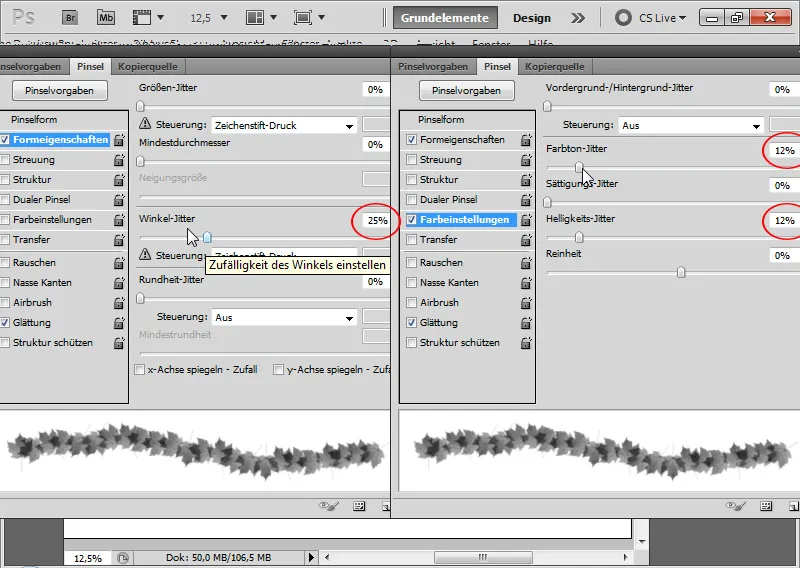Select Pinselform in the left panel list
This screenshot has width=800, height=568.
pos(34,119)
